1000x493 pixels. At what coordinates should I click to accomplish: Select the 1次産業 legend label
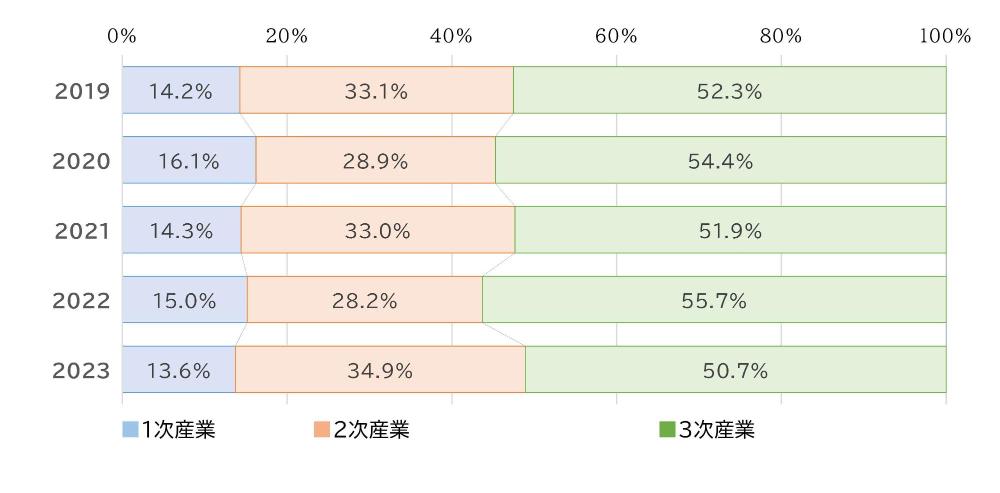[x=178, y=430]
